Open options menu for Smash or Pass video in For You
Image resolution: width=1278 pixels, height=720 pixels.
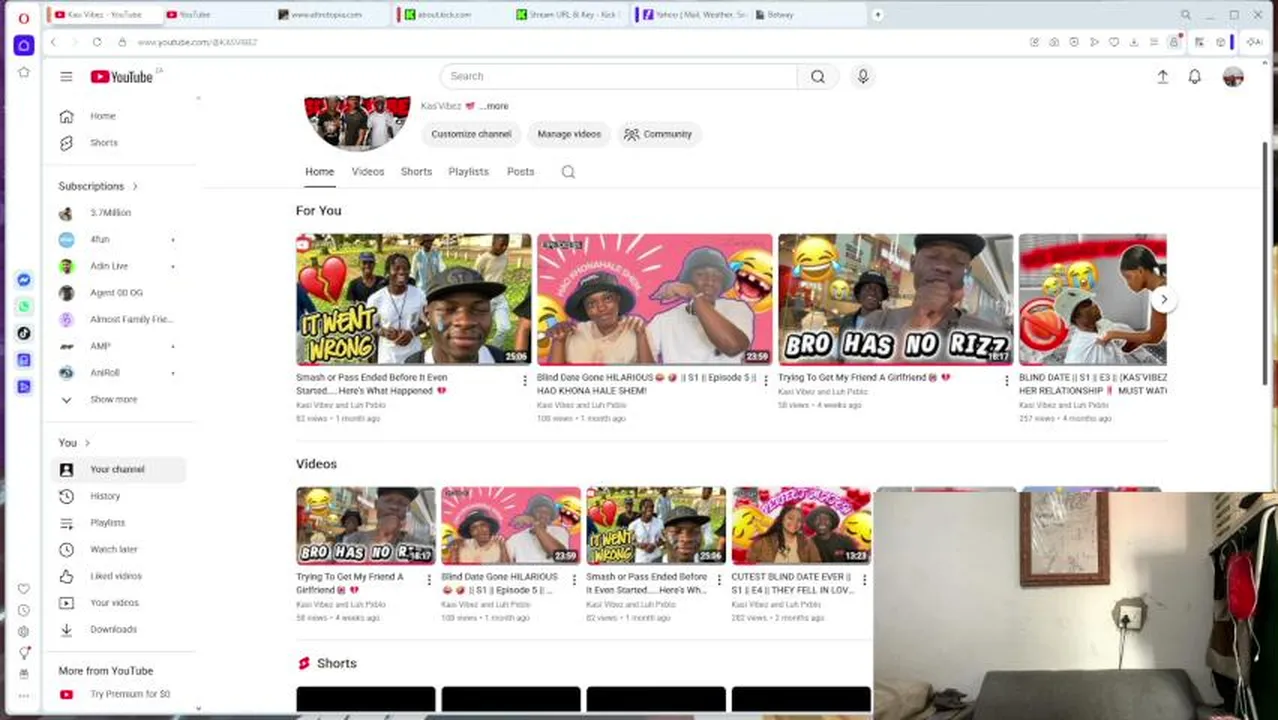524,381
